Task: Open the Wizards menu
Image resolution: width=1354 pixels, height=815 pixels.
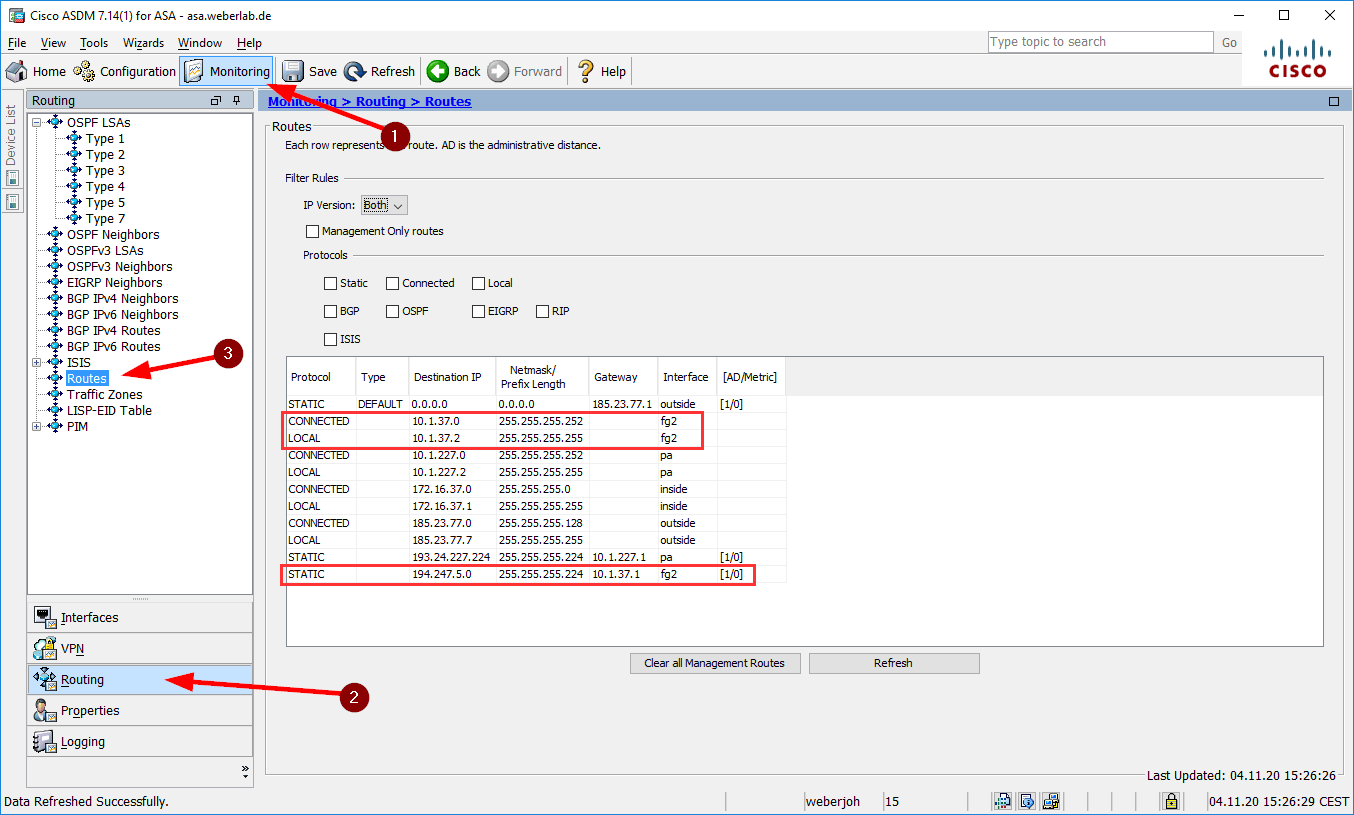Action: 144,43
